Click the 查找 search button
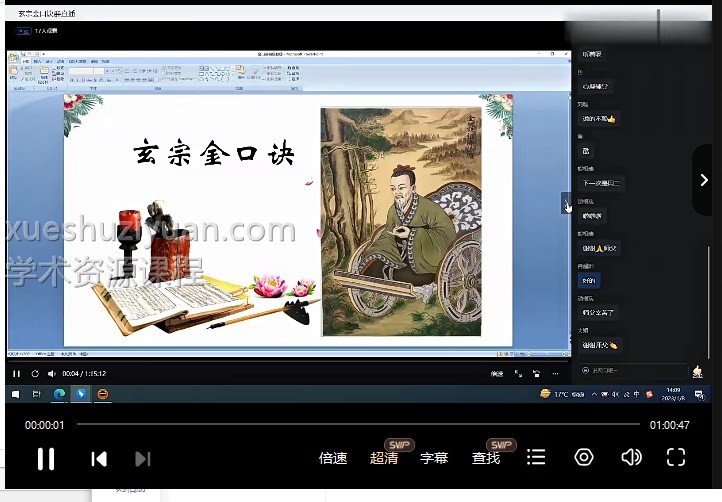The height and width of the screenshot is (502, 722). coord(486,458)
